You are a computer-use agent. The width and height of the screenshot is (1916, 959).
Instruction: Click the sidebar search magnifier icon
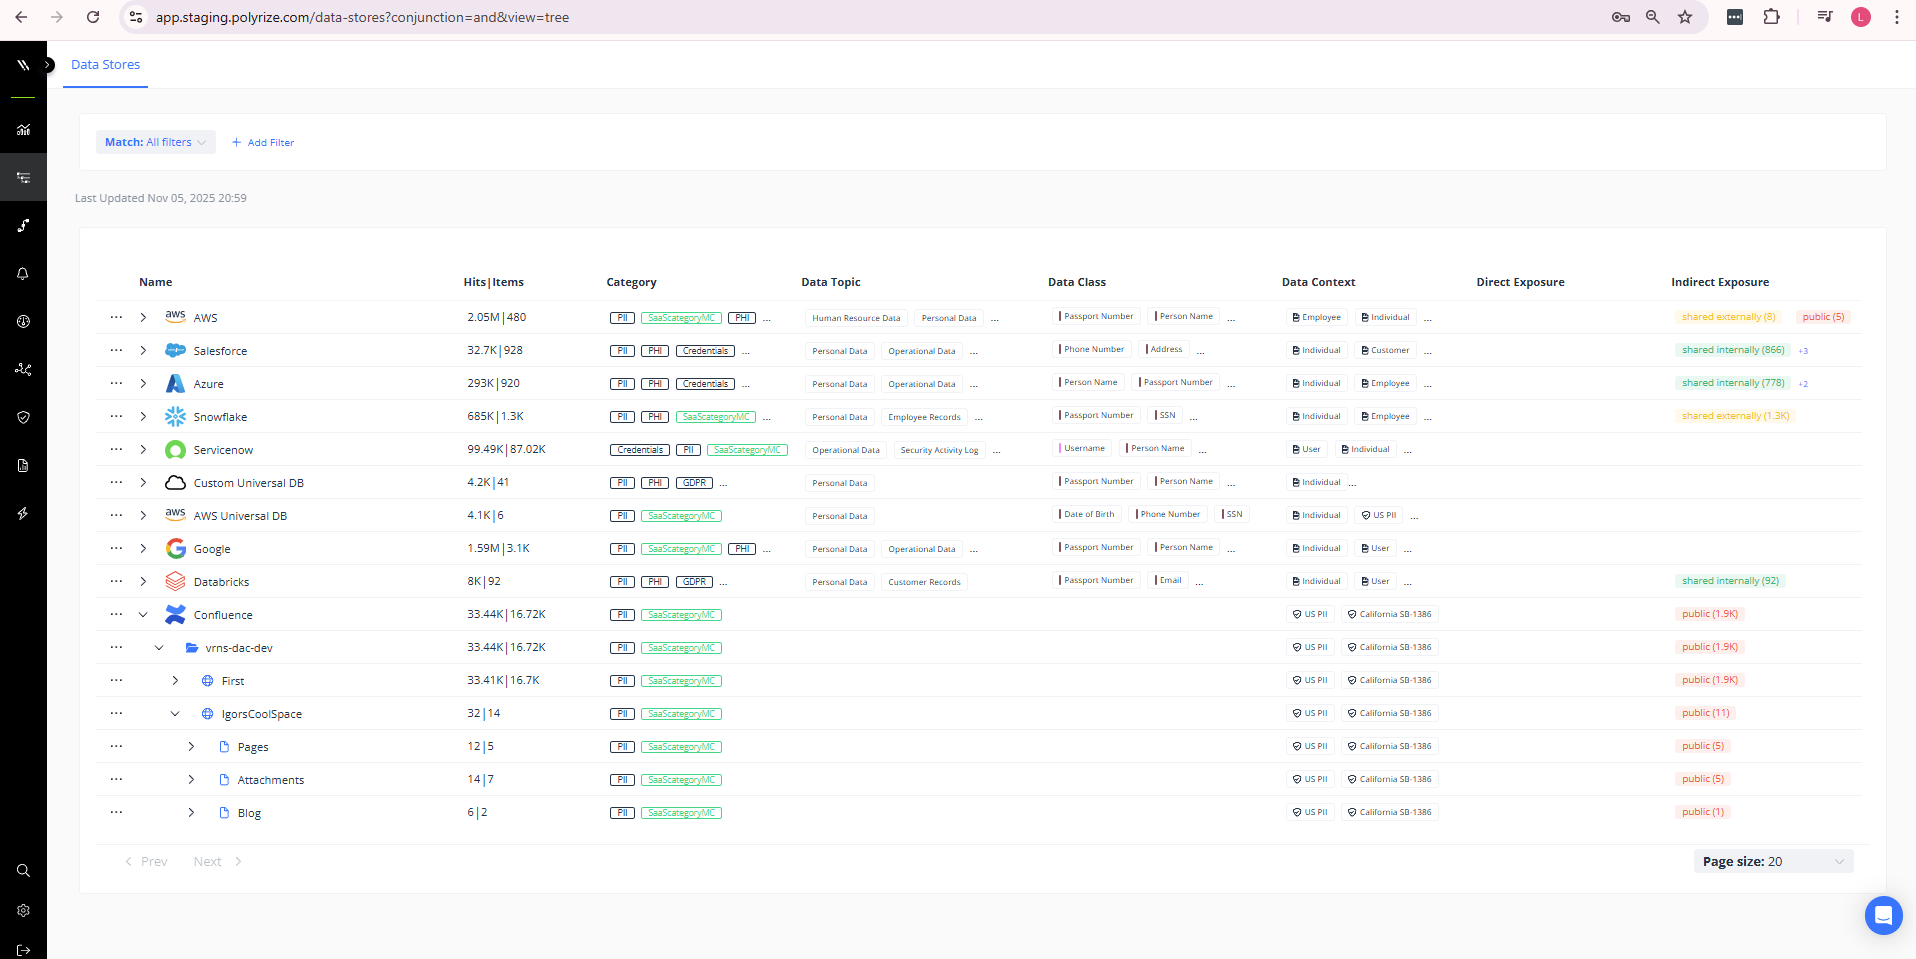point(23,871)
